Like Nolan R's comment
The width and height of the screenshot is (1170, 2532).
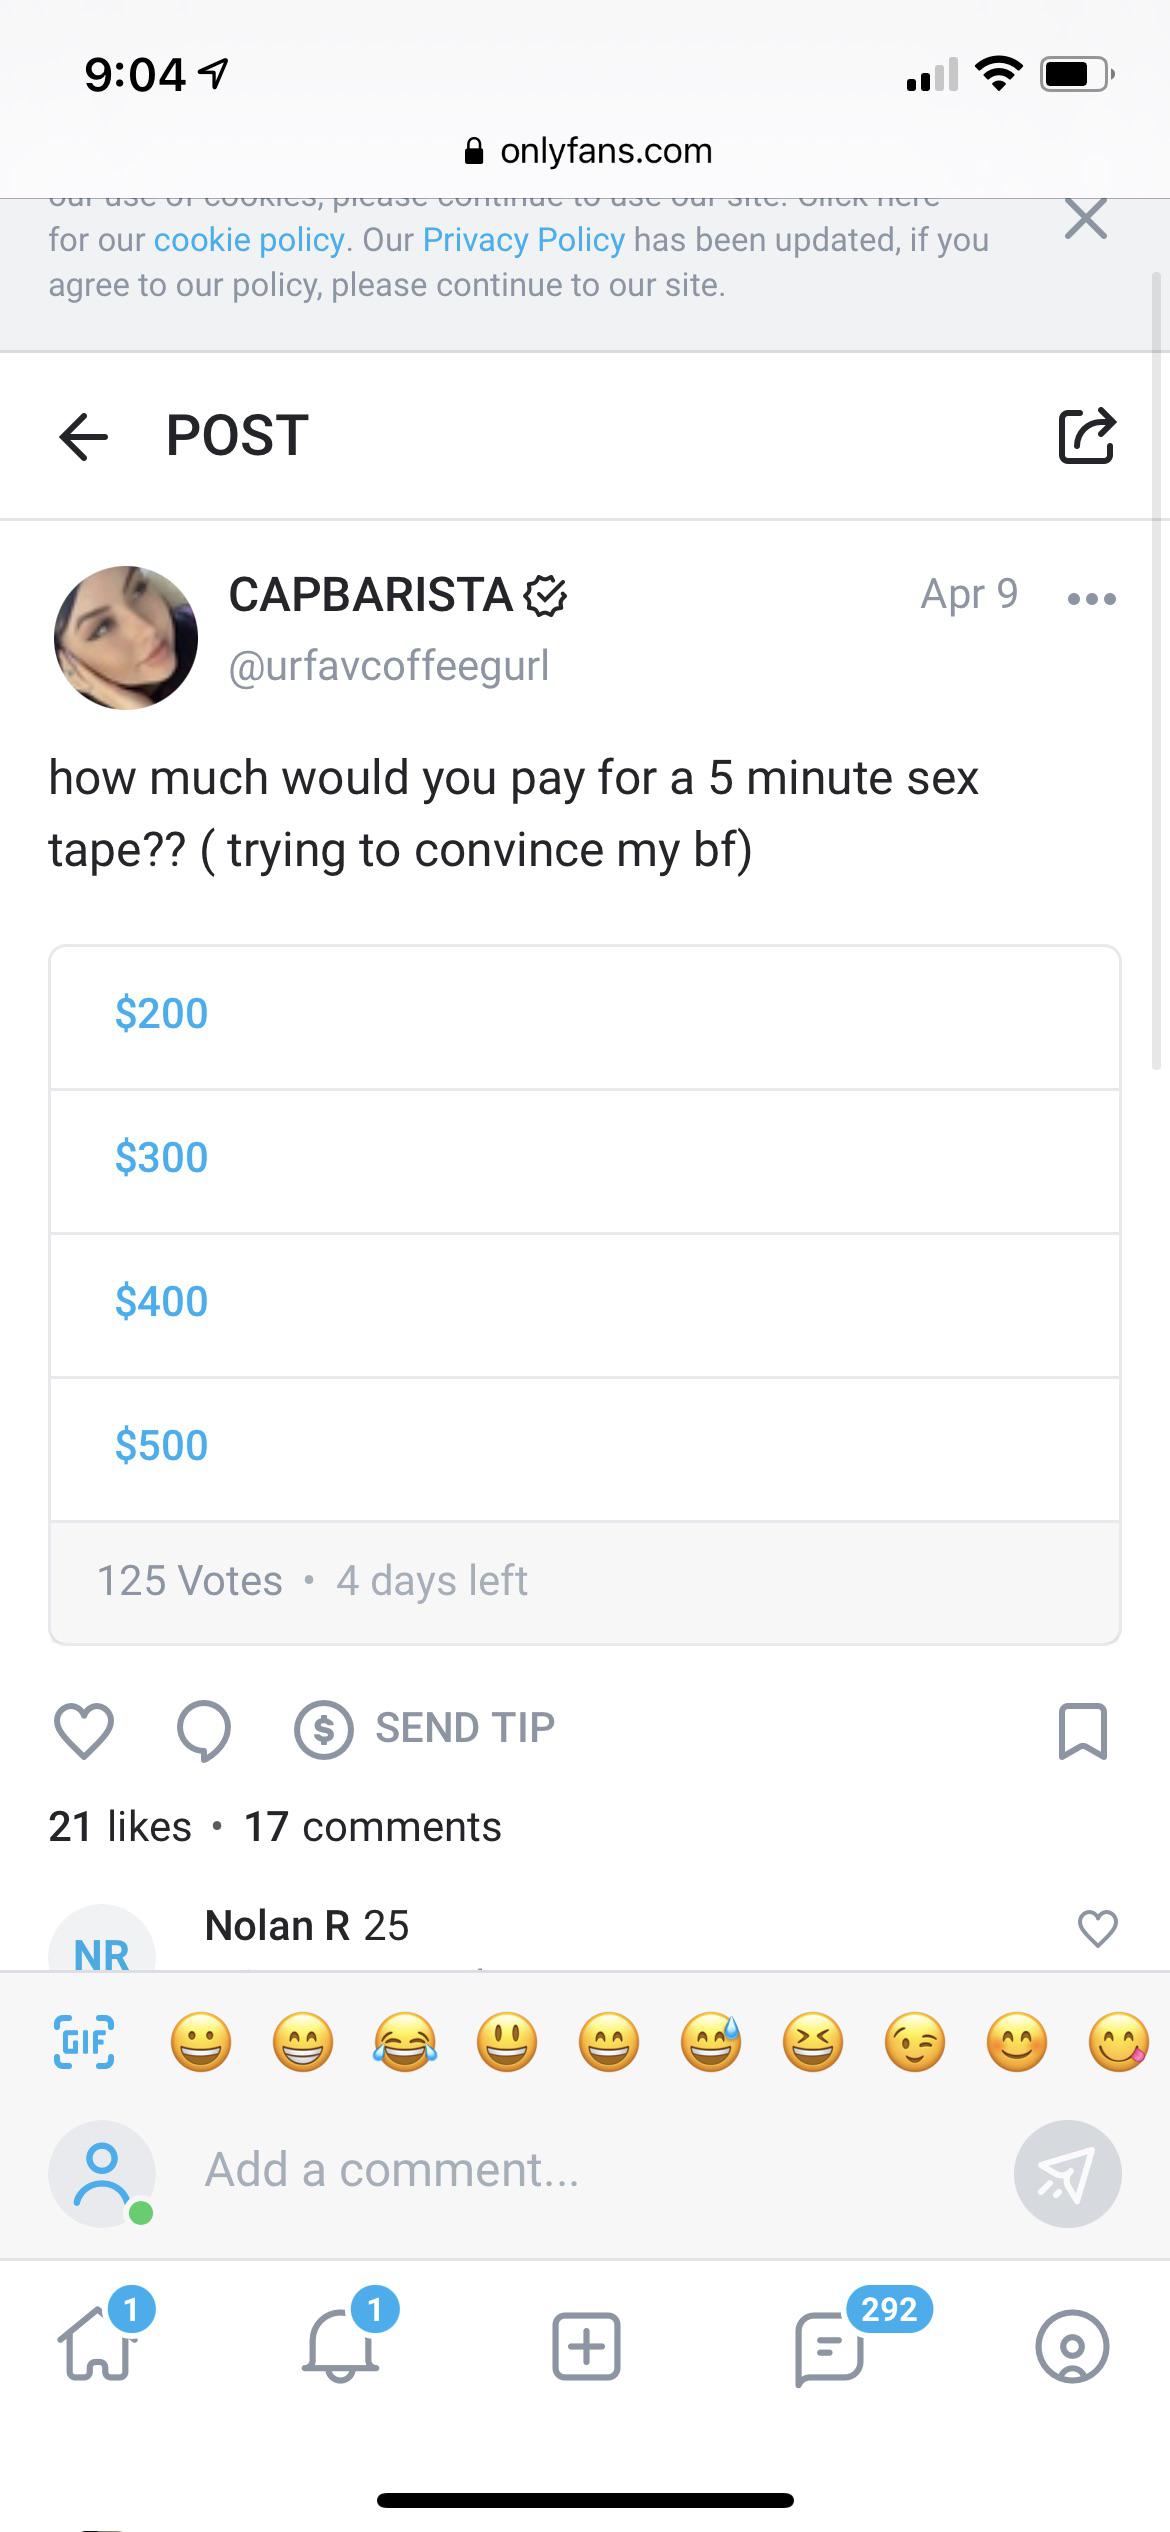tap(1097, 1927)
